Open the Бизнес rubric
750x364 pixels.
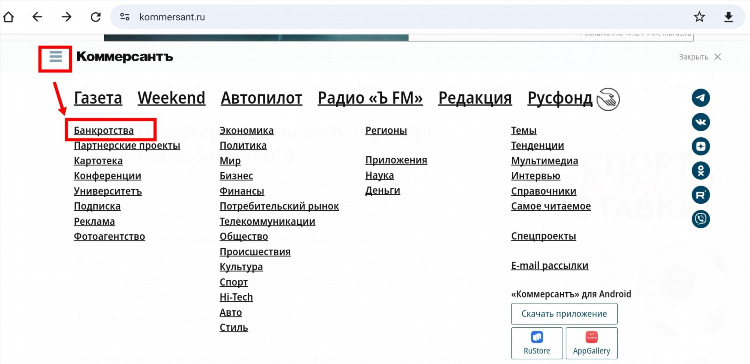(236, 176)
